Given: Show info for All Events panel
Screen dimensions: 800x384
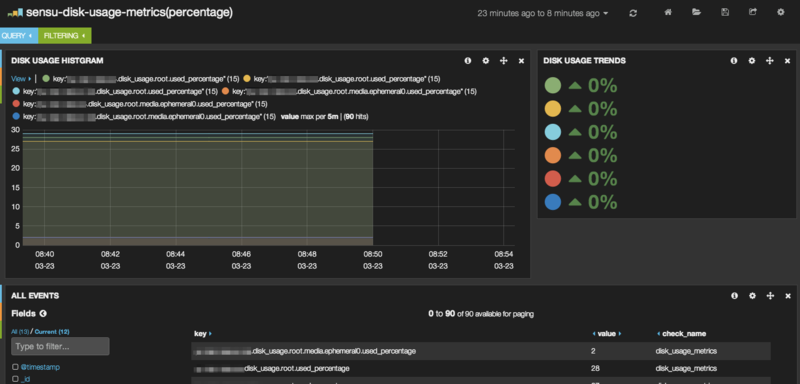Looking at the screenshot, I should coord(734,295).
